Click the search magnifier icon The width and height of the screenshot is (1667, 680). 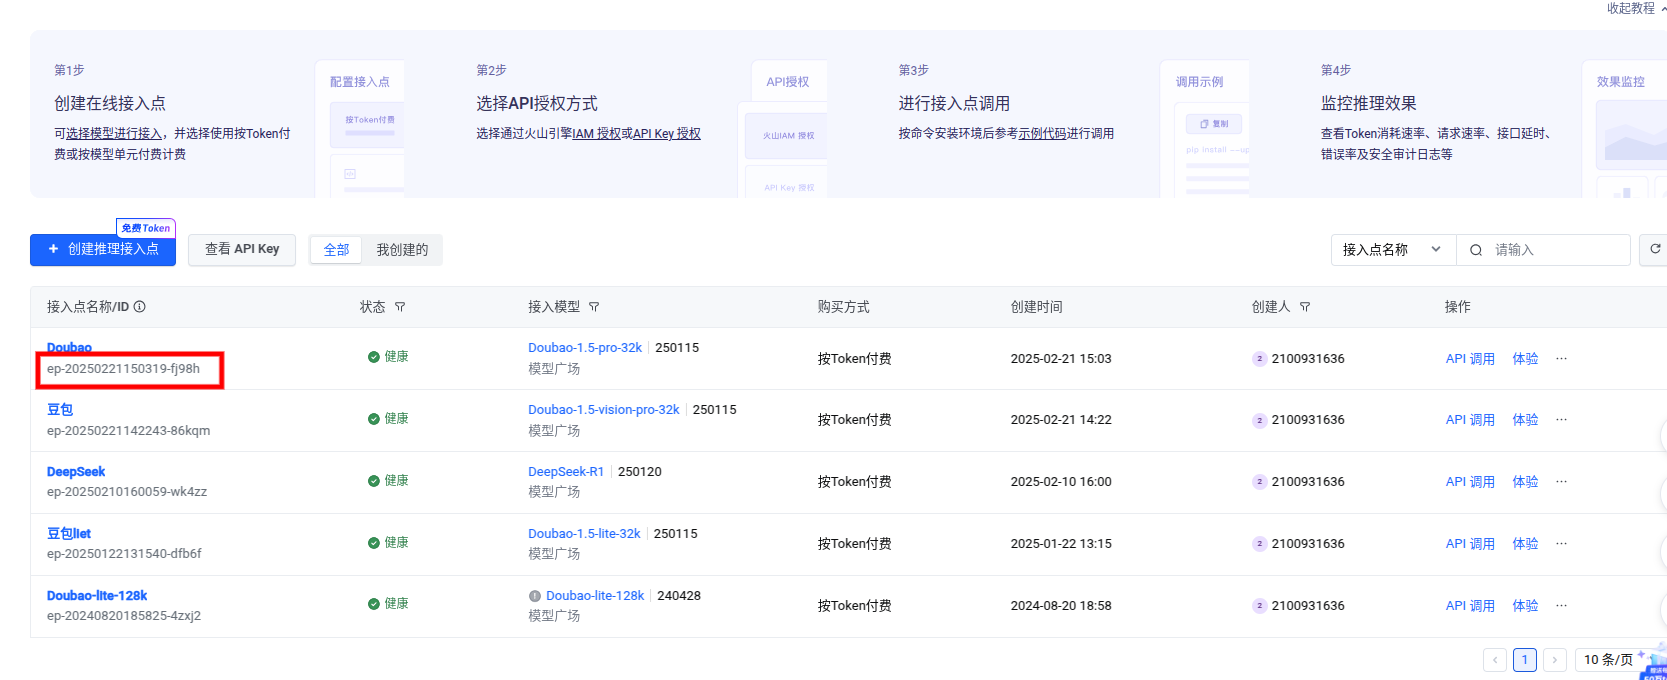1476,250
